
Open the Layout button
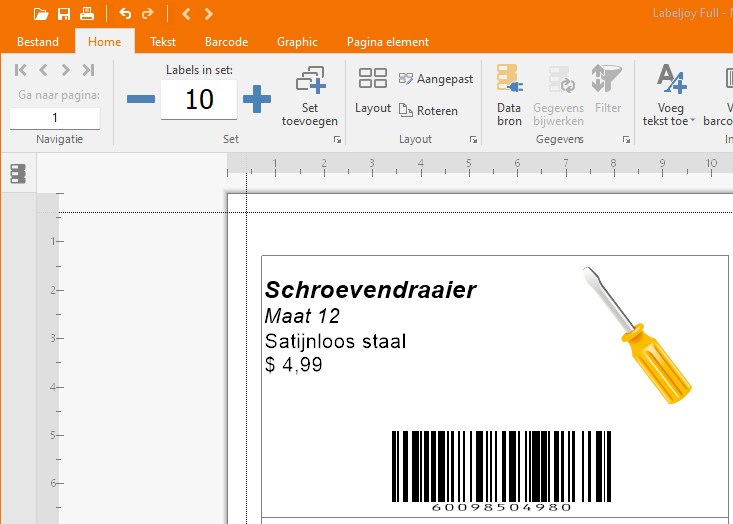[x=373, y=91]
